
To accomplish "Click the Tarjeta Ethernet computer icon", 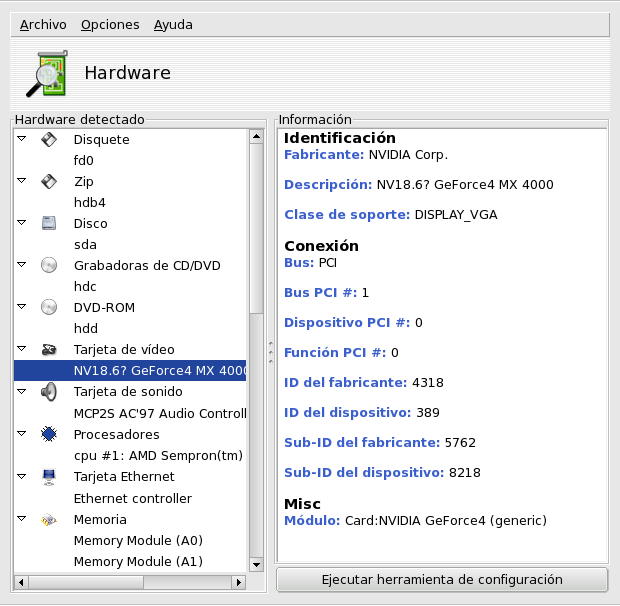I will [x=49, y=477].
